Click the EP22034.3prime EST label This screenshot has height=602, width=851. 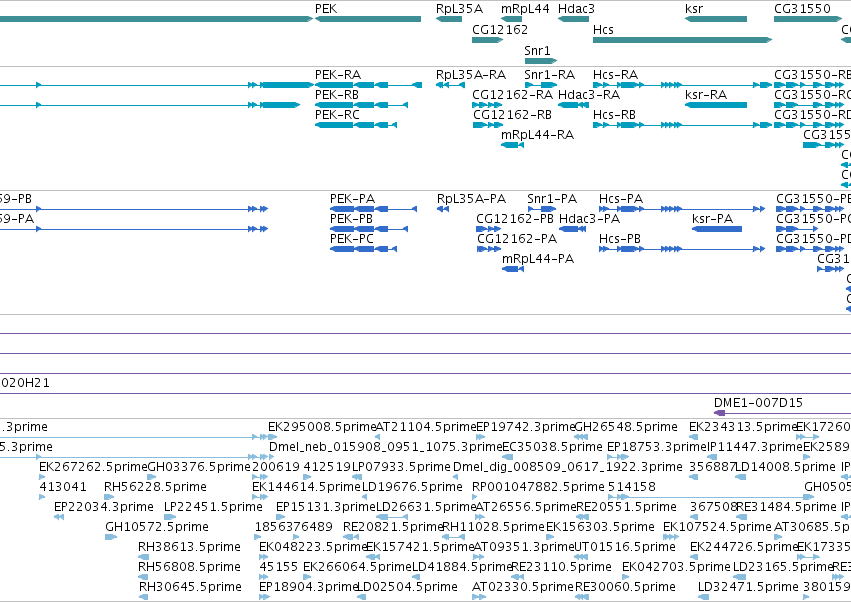(x=104, y=507)
